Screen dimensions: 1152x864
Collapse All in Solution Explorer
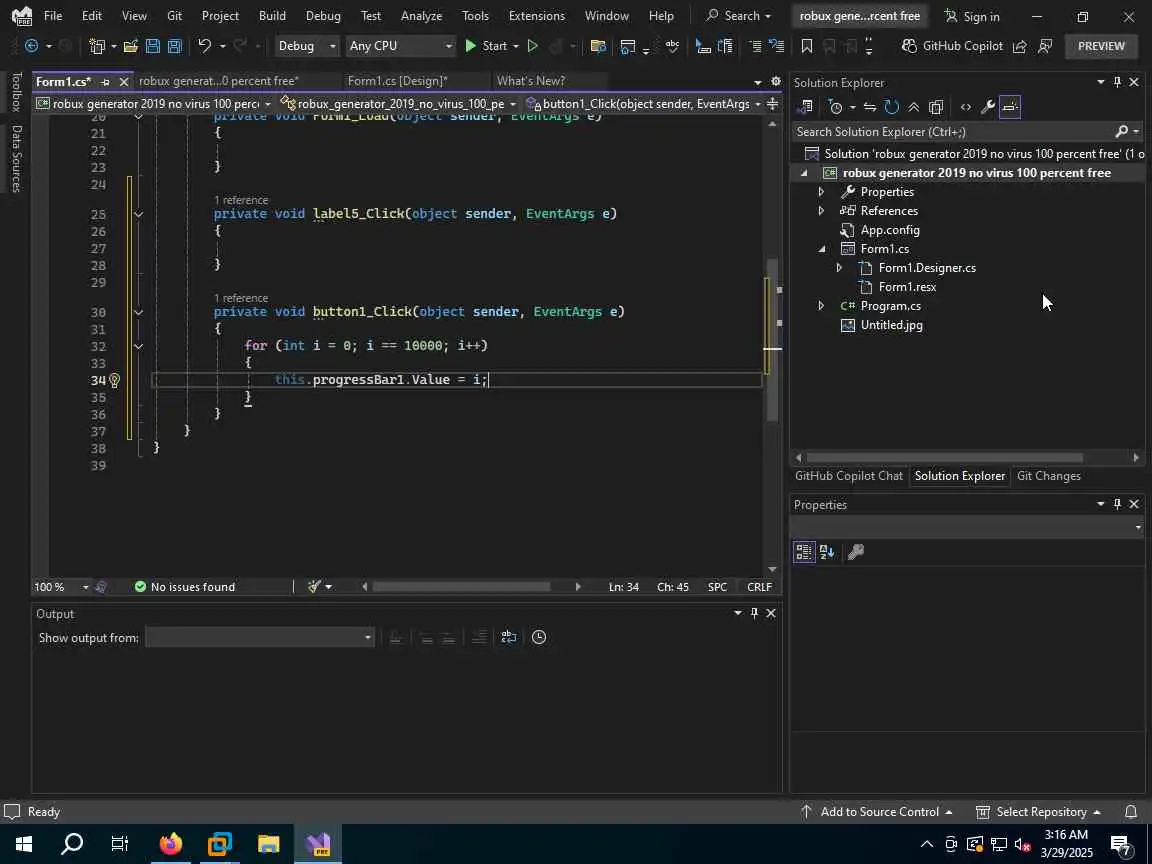[913, 107]
